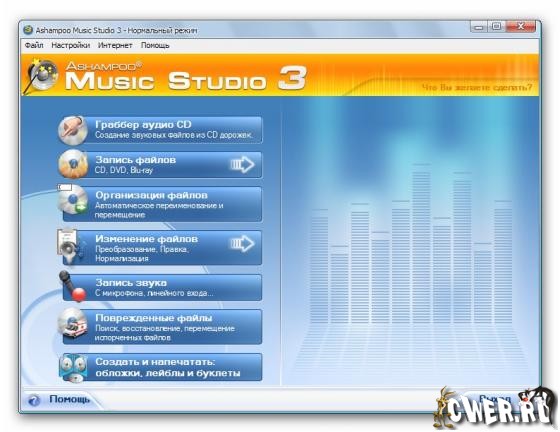Image resolution: width=560 pixels, height=432 pixels.
Task: Click the speaker clipboard icon for Изменение файлов
Action: [x=71, y=246]
